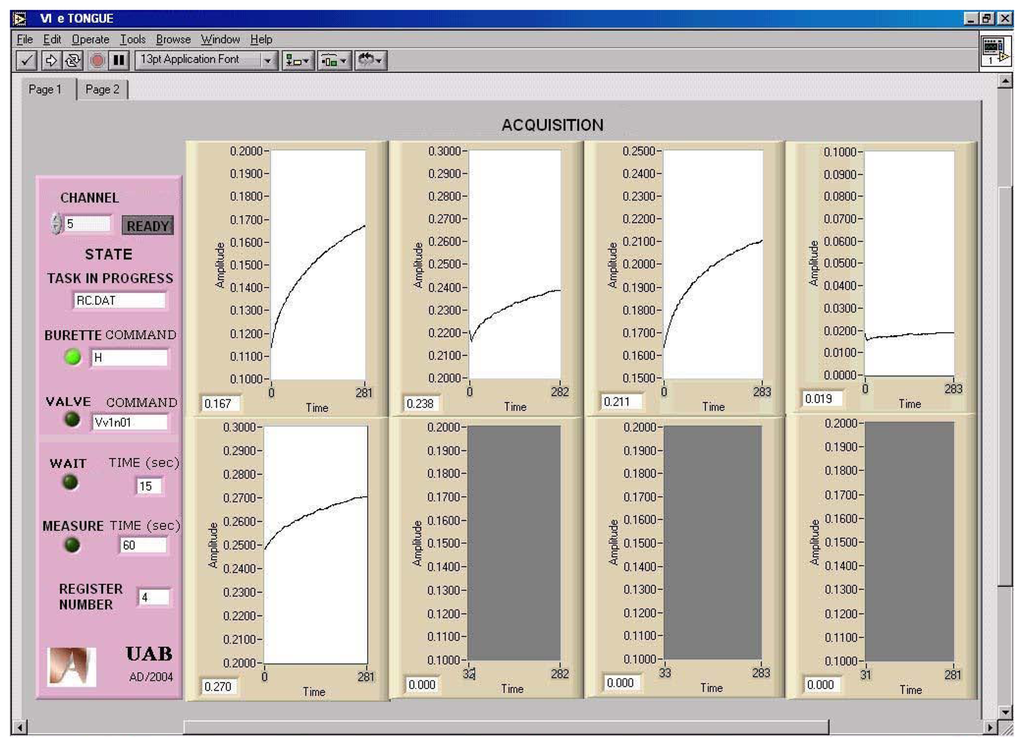Open the Operate menu
Image resolution: width=1024 pixels, height=747 pixels.
coord(90,39)
